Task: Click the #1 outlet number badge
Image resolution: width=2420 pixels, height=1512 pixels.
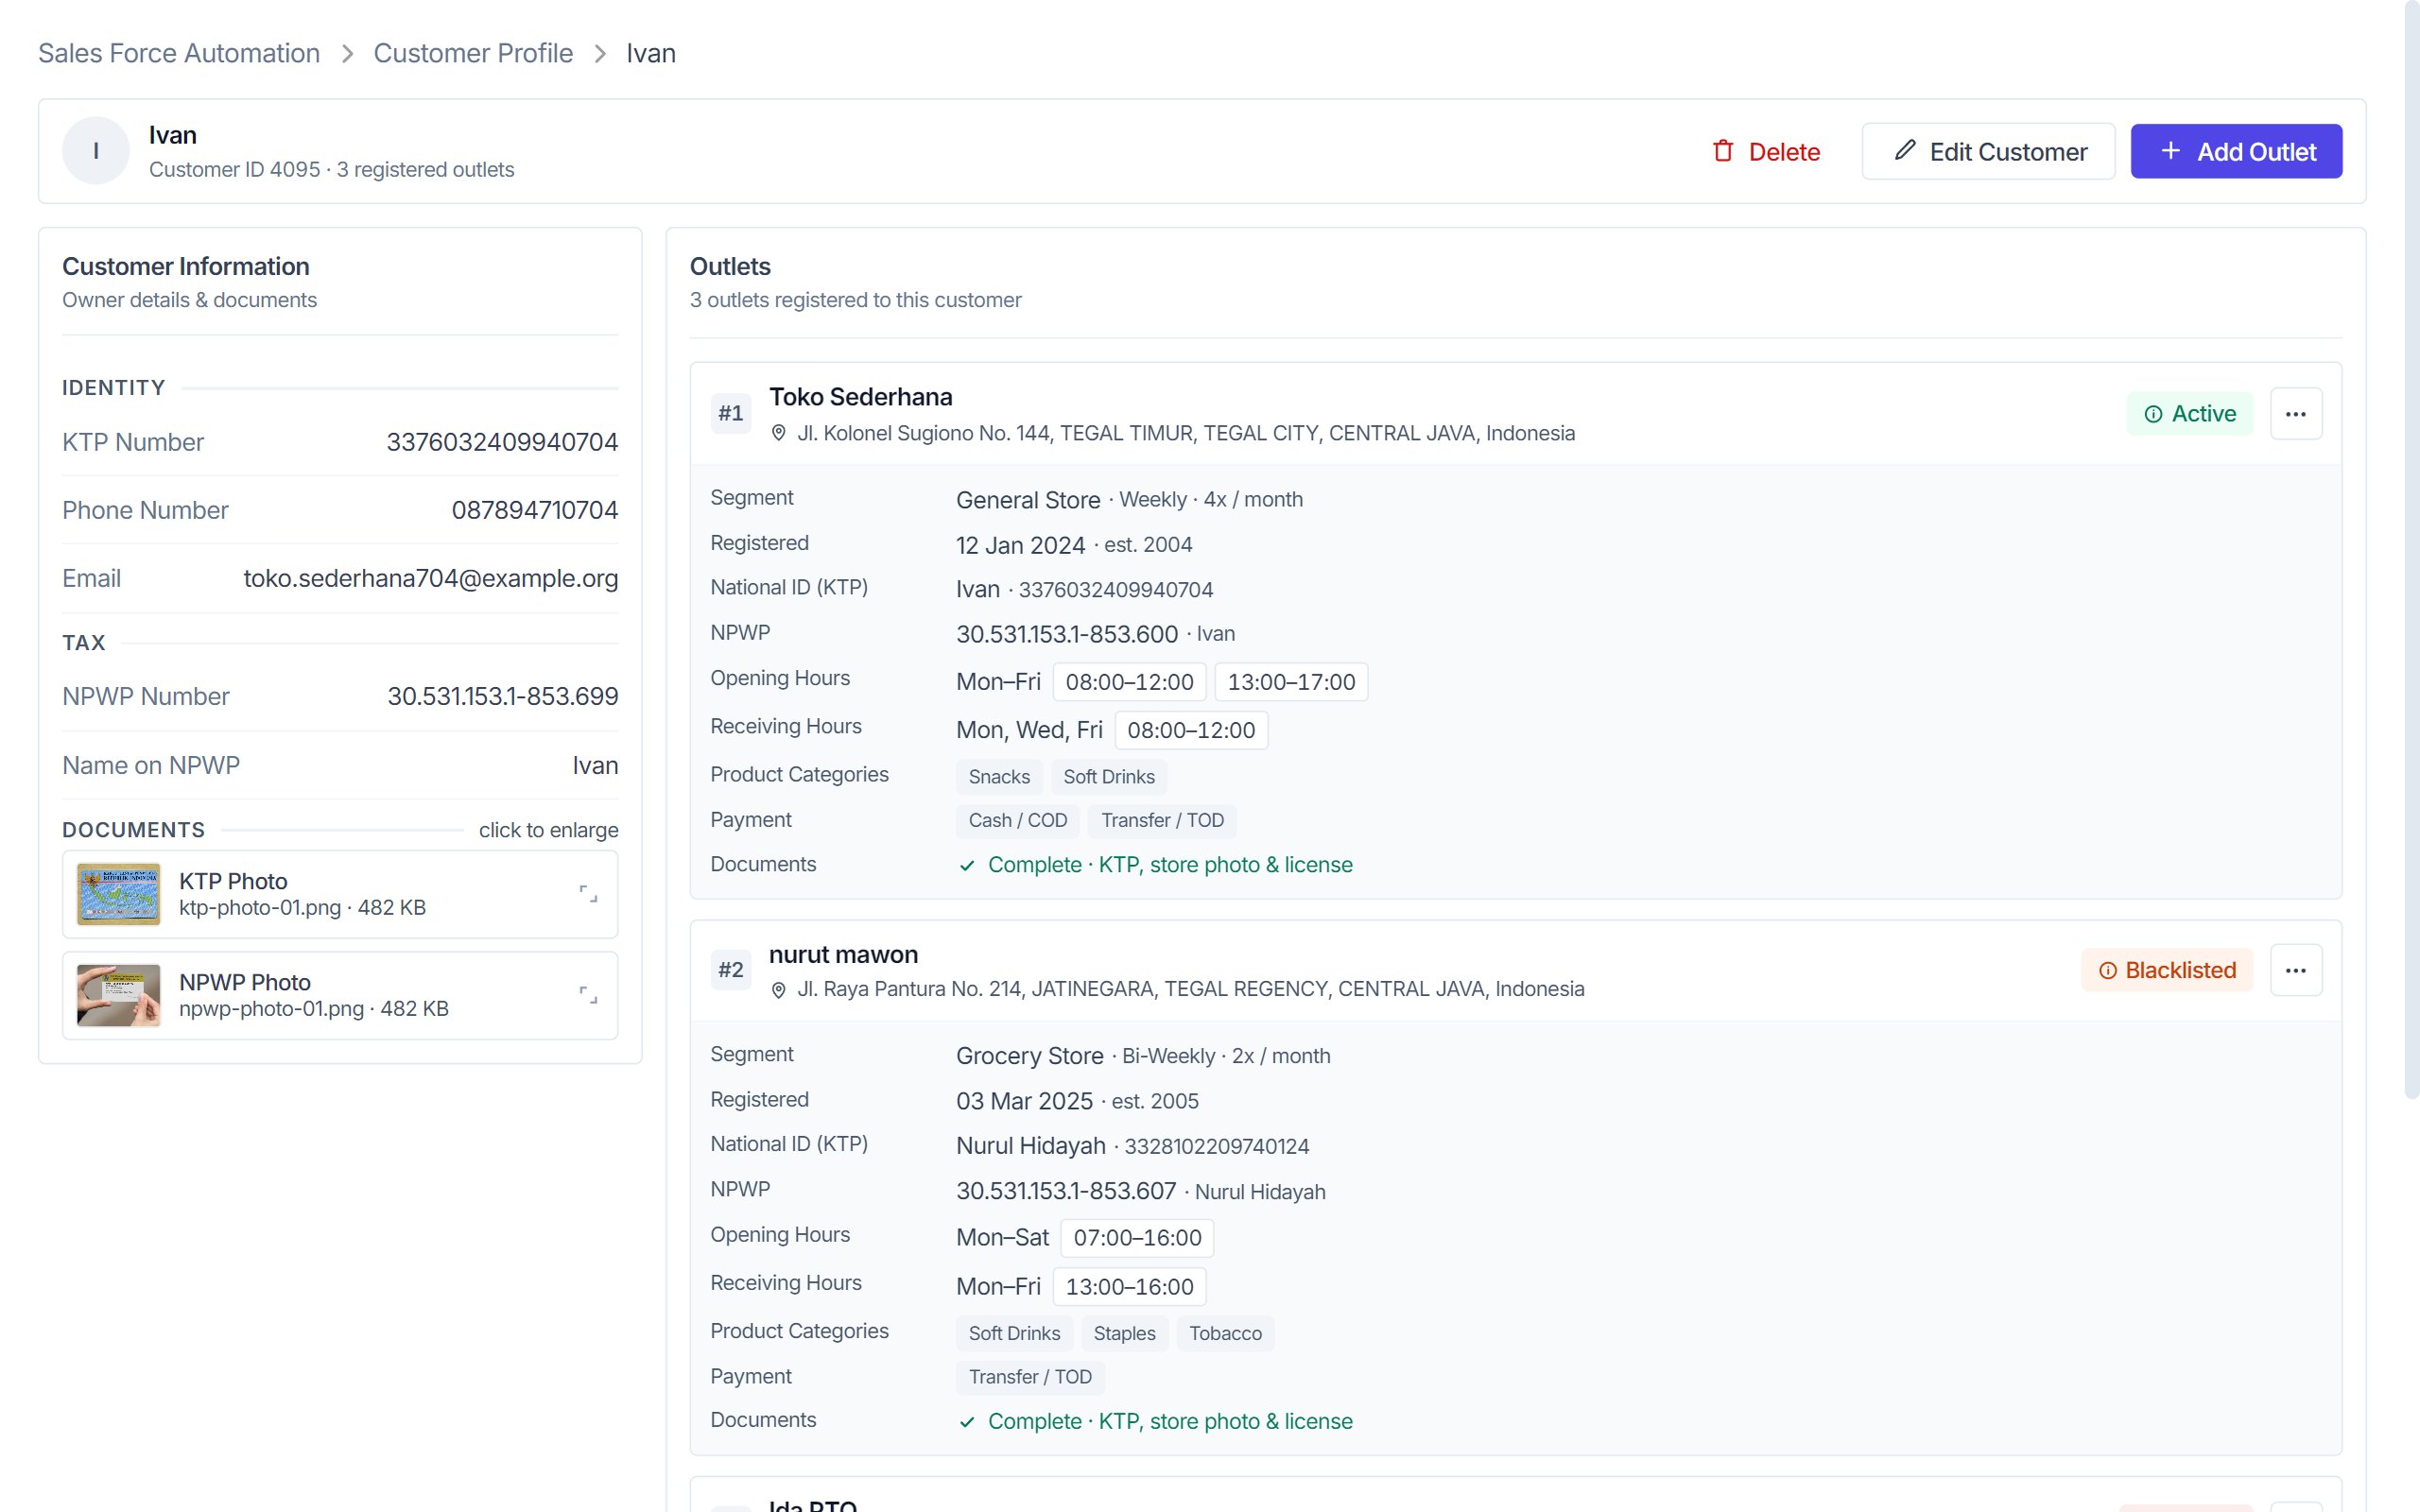Action: (731, 414)
